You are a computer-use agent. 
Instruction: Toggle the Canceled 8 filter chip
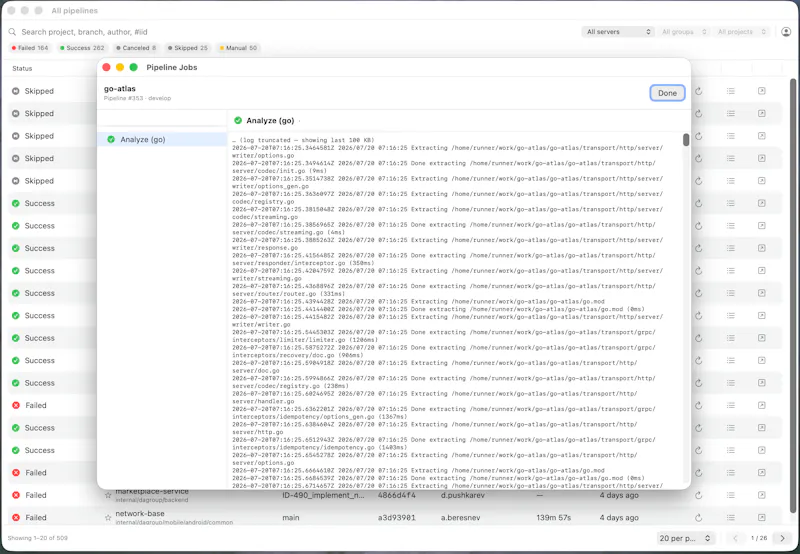[x=136, y=48]
